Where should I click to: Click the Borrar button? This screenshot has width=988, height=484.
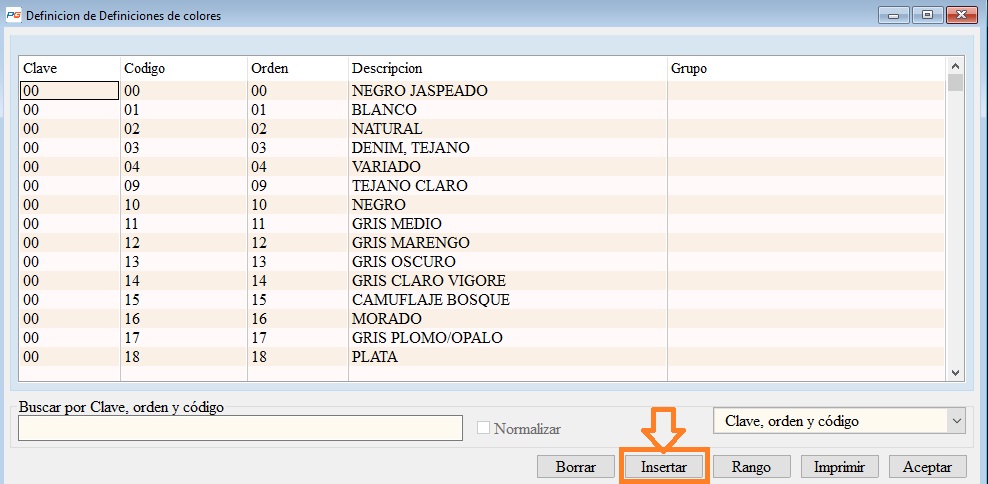[575, 467]
